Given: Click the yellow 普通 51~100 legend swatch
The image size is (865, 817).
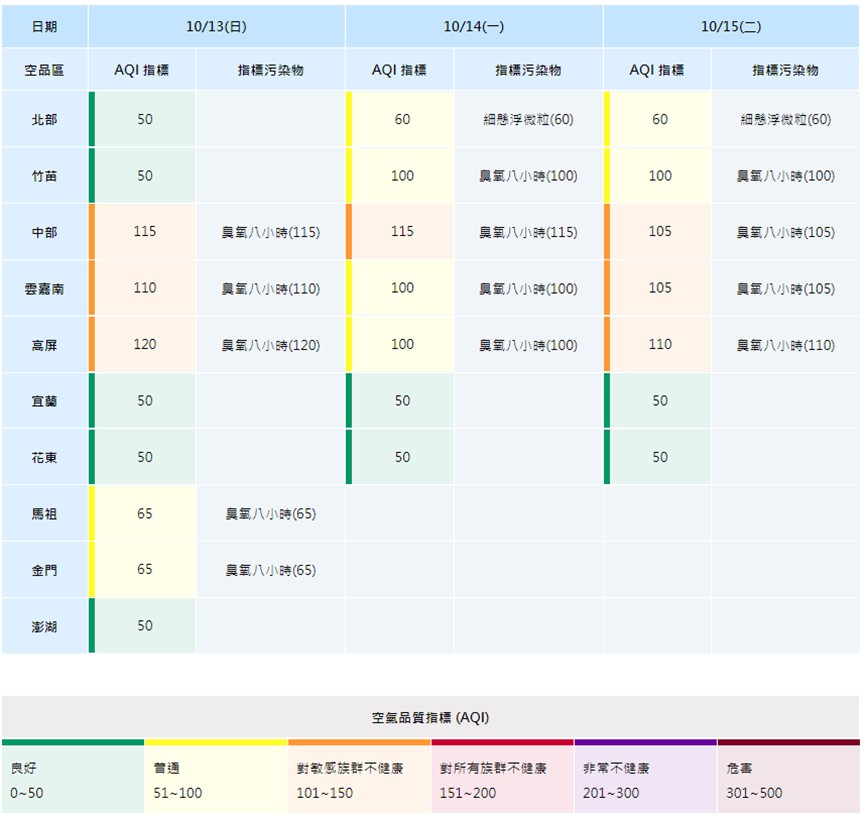Looking at the screenshot, I should tap(216, 779).
